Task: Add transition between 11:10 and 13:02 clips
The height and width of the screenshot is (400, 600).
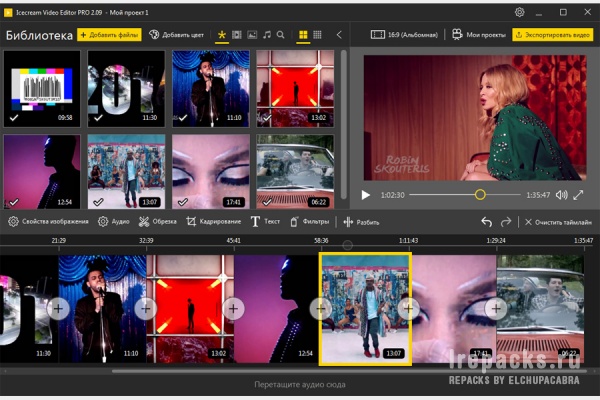Action: [x=146, y=309]
